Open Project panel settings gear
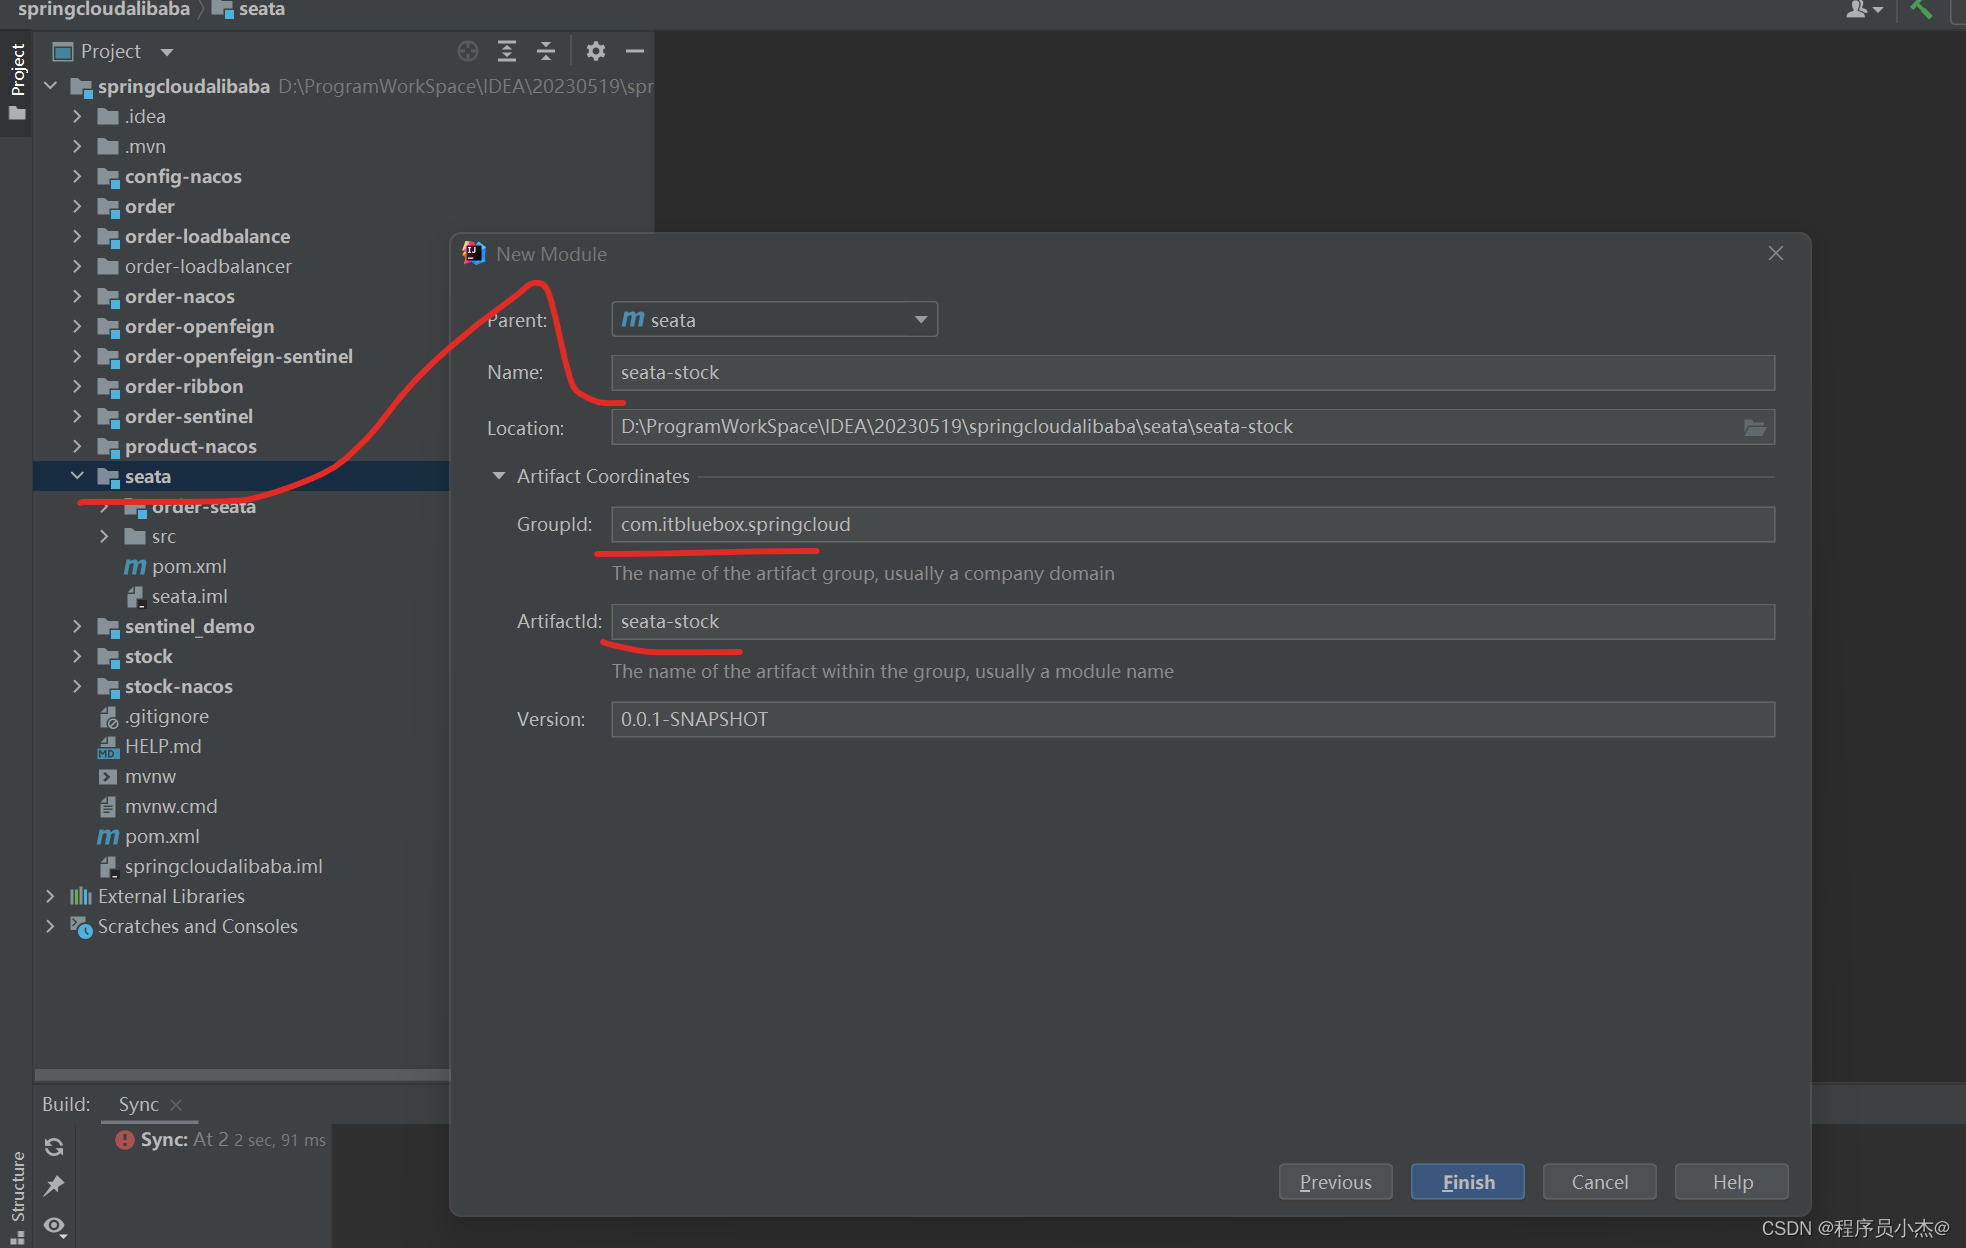The width and height of the screenshot is (1966, 1248). point(596,51)
